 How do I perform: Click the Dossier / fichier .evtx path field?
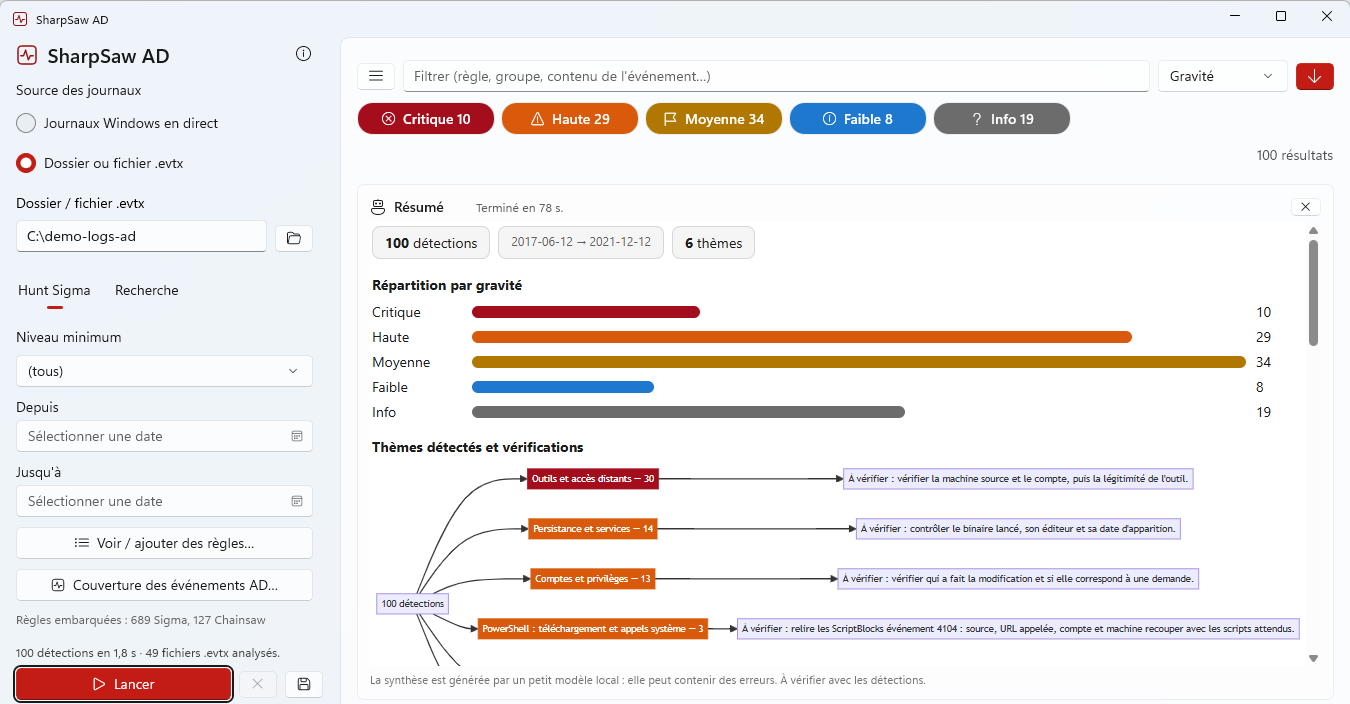(x=141, y=238)
